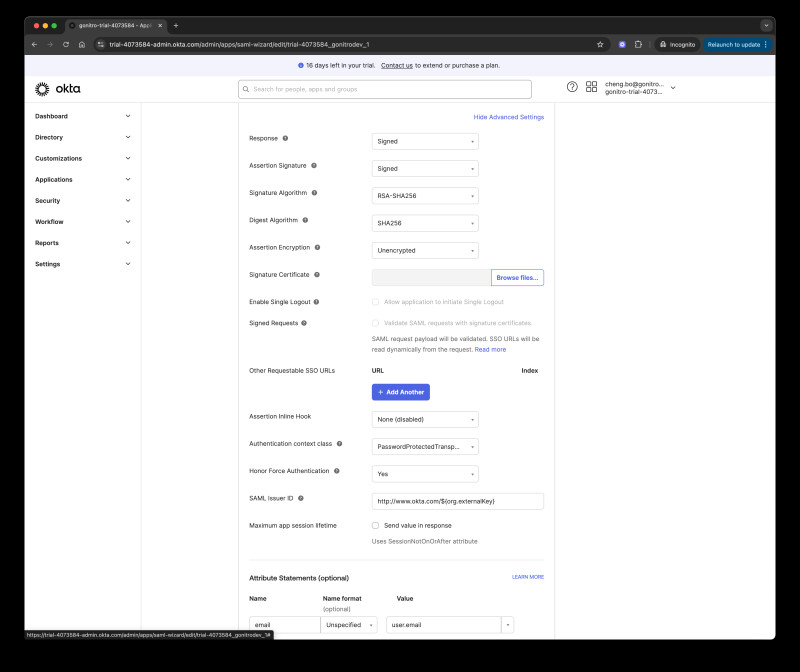Open the Unspecified name format dropdown
The height and width of the screenshot is (672, 800).
tap(349, 625)
